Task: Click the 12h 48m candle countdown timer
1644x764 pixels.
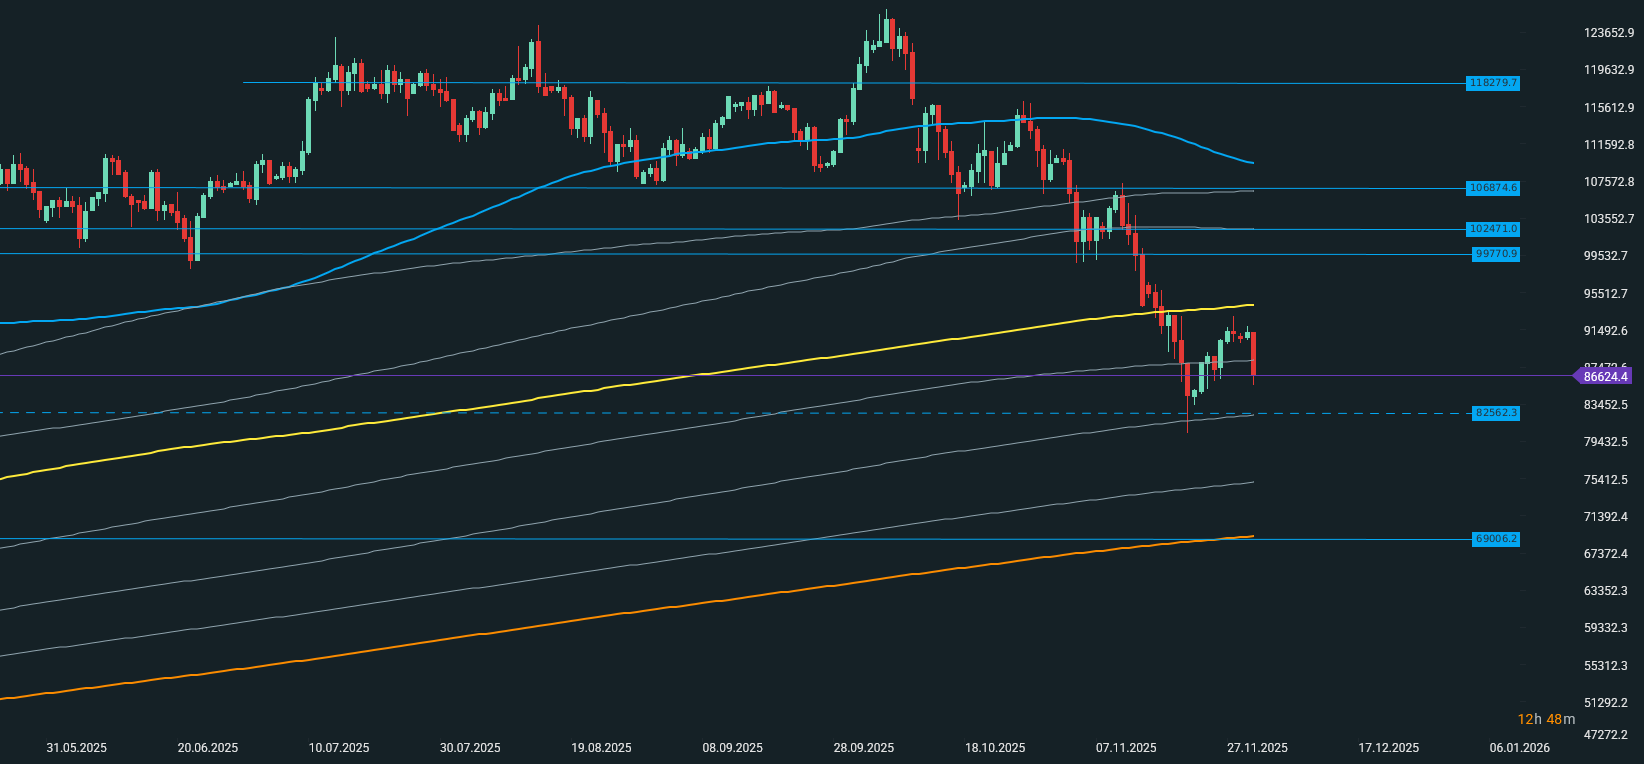Action: pos(1545,719)
